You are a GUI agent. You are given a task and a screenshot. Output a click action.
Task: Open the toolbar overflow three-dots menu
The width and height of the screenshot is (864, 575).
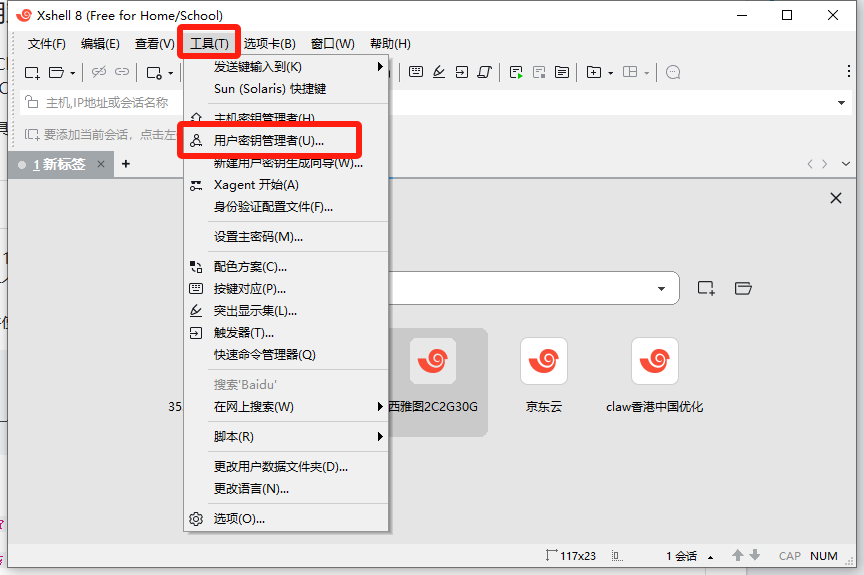coord(849,72)
